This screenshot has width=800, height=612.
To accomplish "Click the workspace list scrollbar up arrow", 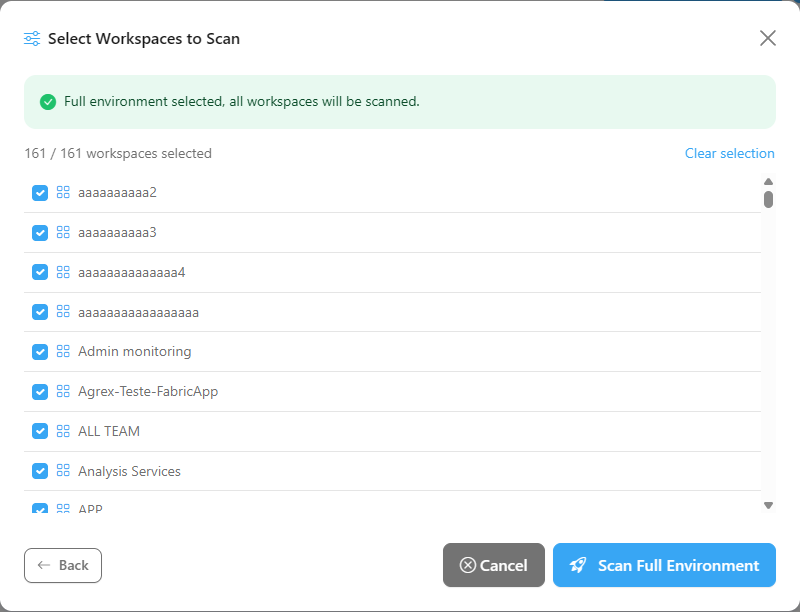I will click(x=768, y=182).
